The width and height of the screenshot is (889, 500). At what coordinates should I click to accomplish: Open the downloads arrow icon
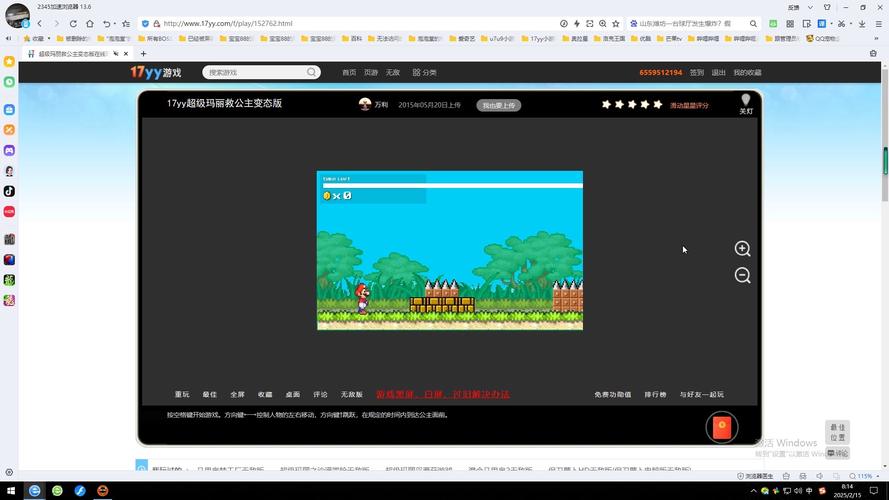(862, 24)
